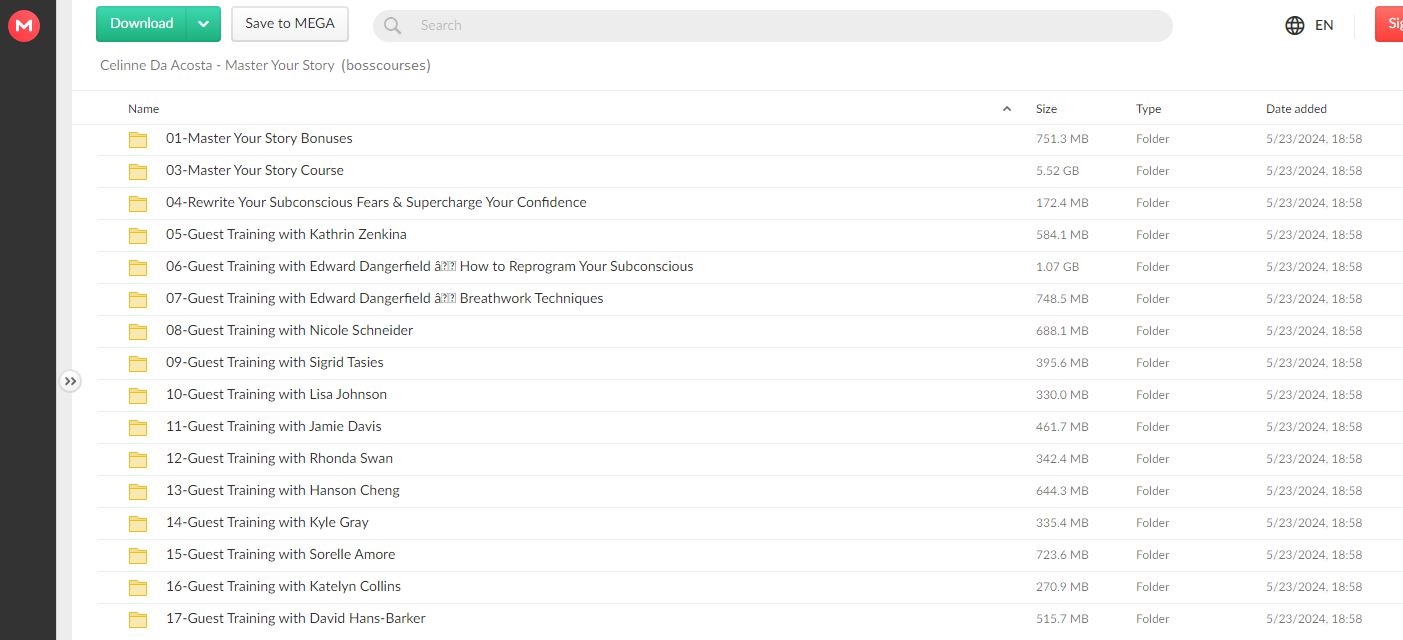Image resolution: width=1403 pixels, height=640 pixels.
Task: Click the Save to MEGA button
Action: click(290, 24)
